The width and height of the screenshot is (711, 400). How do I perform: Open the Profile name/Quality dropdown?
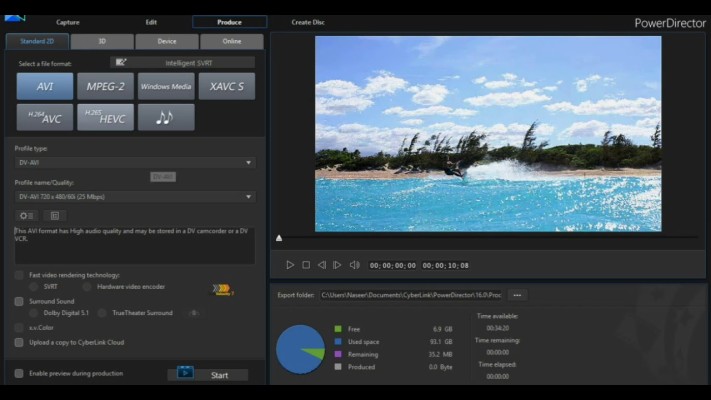(x=135, y=197)
